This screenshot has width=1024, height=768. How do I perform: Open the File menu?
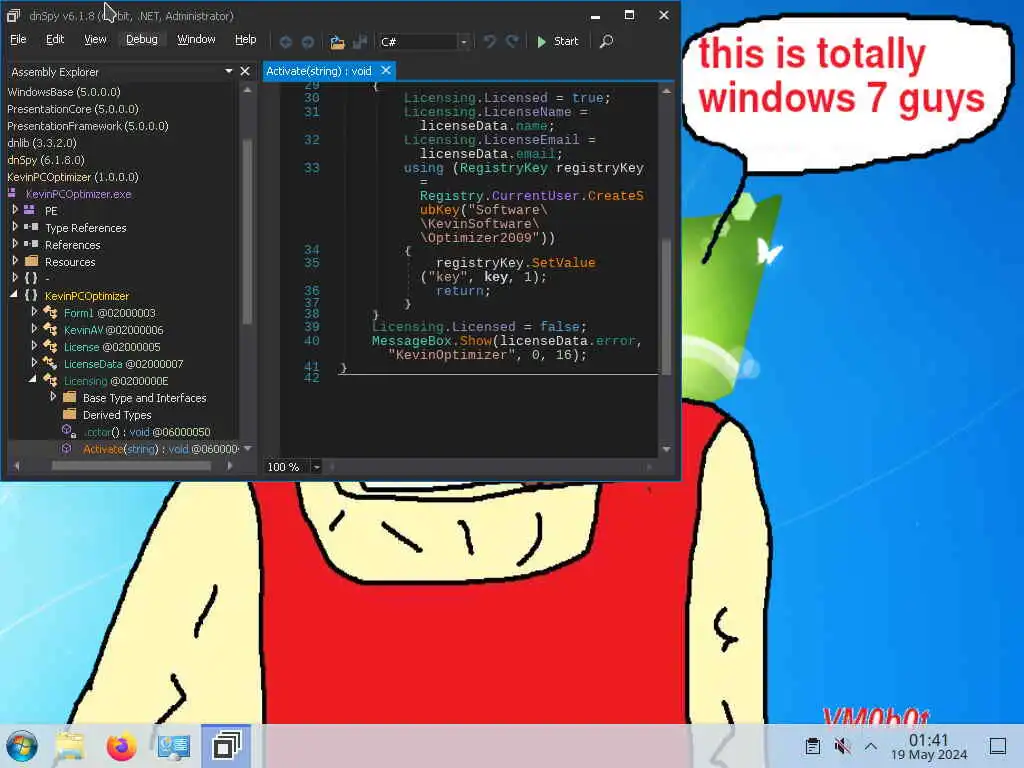coord(18,39)
